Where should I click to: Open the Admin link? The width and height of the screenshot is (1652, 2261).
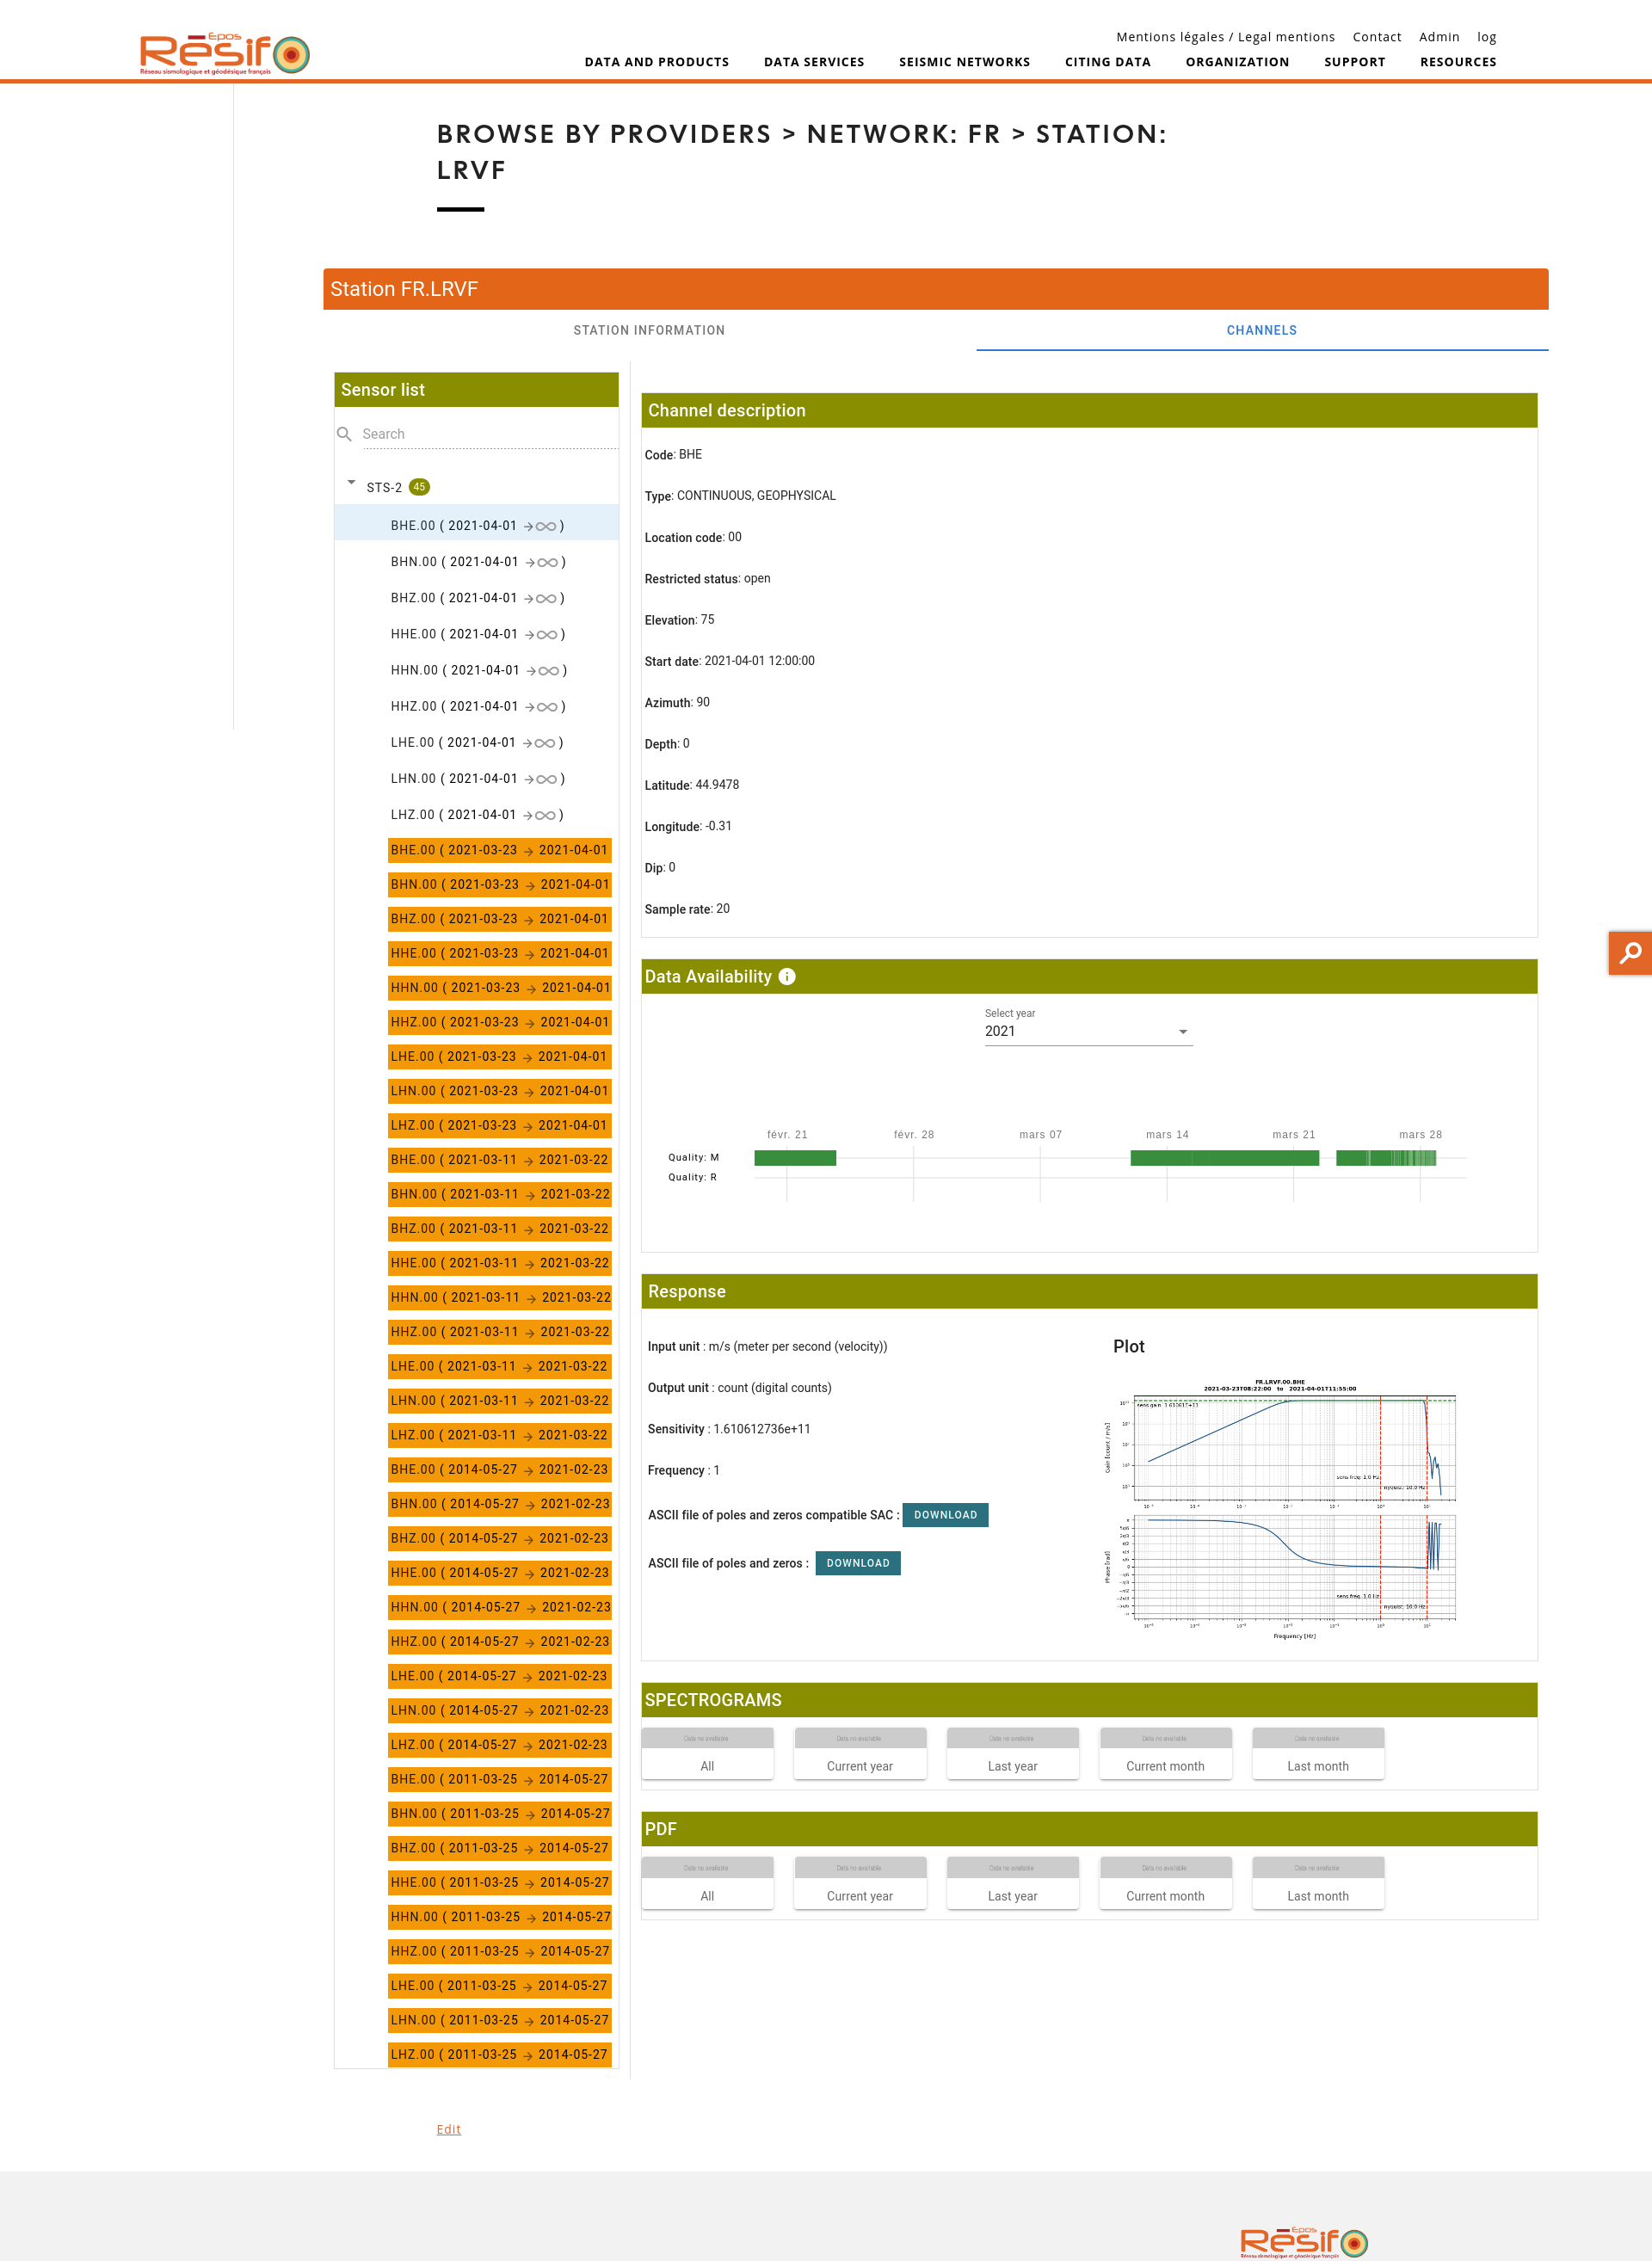click(x=1439, y=37)
